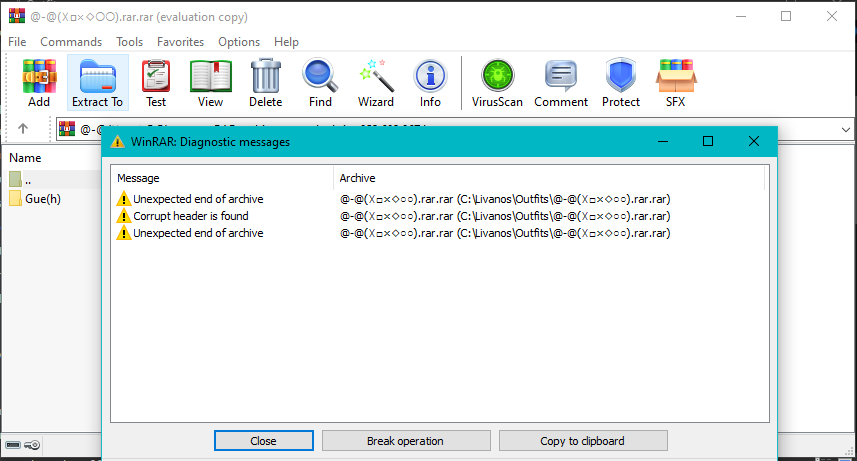
Task: Select the Gue(h) folder
Action: coord(43,198)
